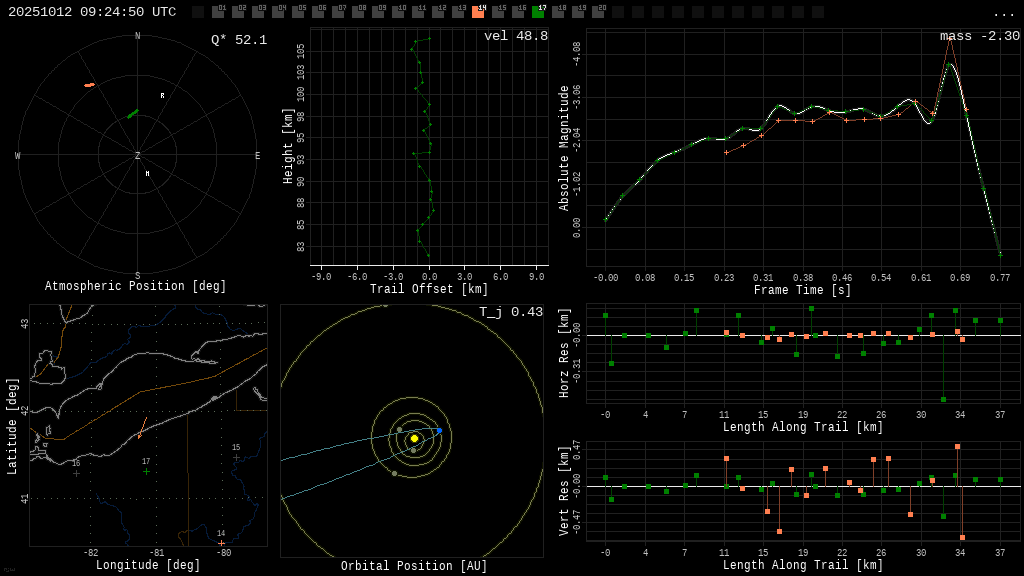Viewport: 1024px width, 576px height.
Task: Click the R radiant marker in sky plot
Action: (162, 96)
